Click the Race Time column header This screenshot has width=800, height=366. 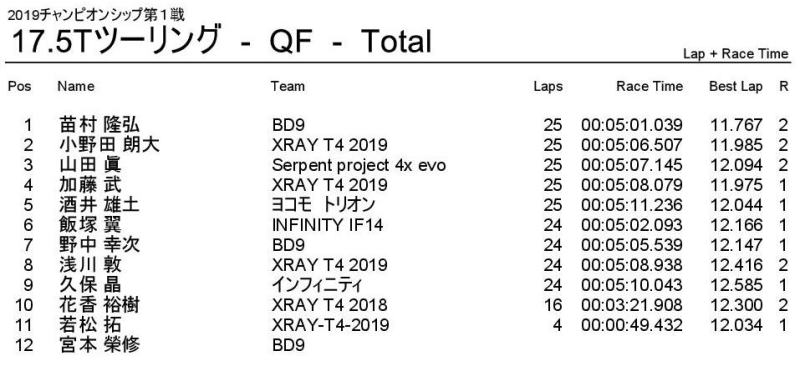(649, 86)
